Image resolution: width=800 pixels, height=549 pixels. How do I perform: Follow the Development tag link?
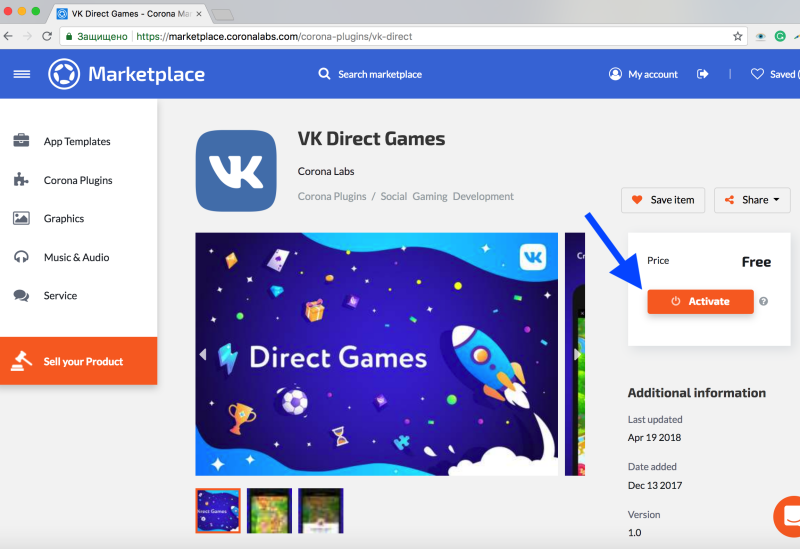[x=483, y=196]
